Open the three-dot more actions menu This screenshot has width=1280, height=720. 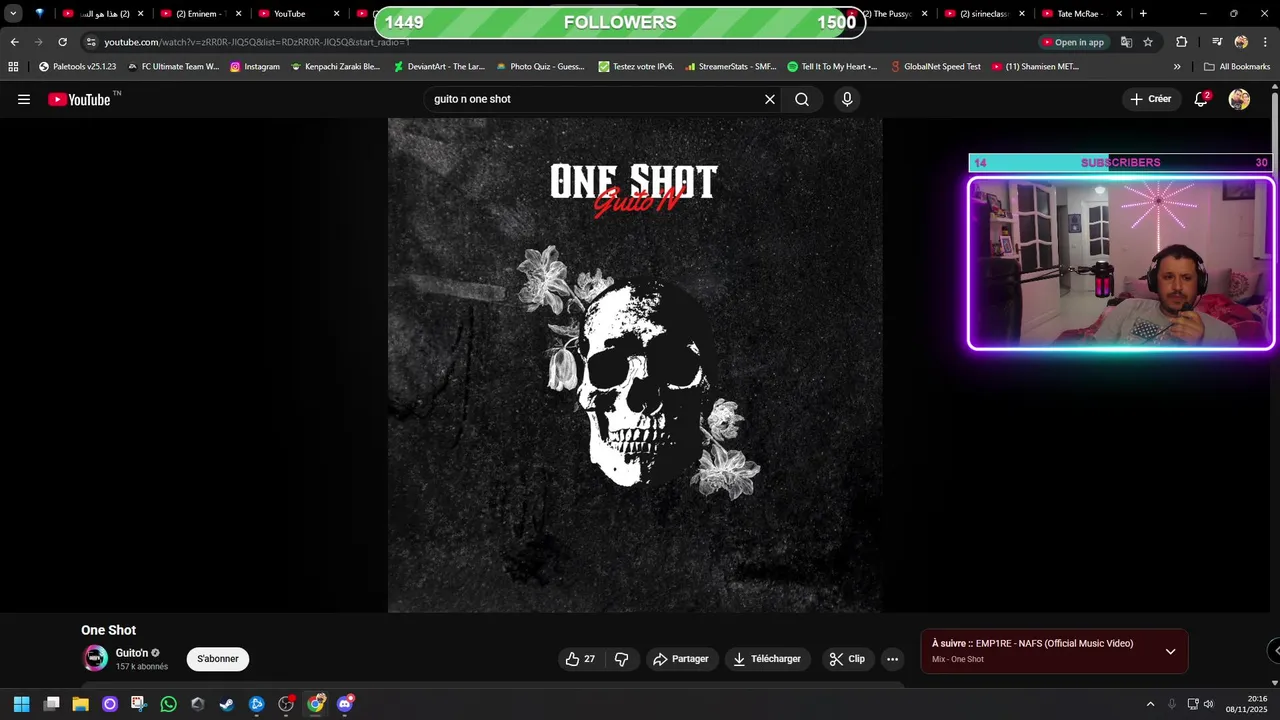[892, 659]
